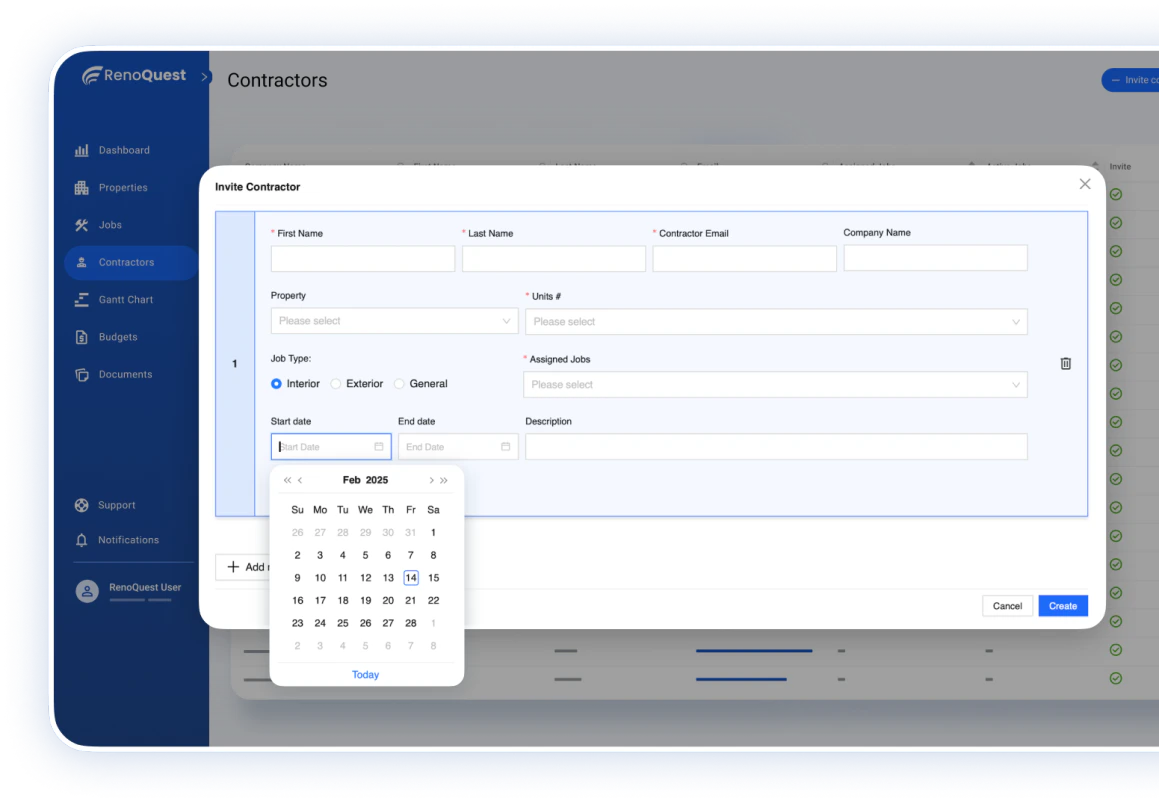Screen dimensions: 1159x798
Task: Select date 20 in the calendar
Action: pos(388,601)
